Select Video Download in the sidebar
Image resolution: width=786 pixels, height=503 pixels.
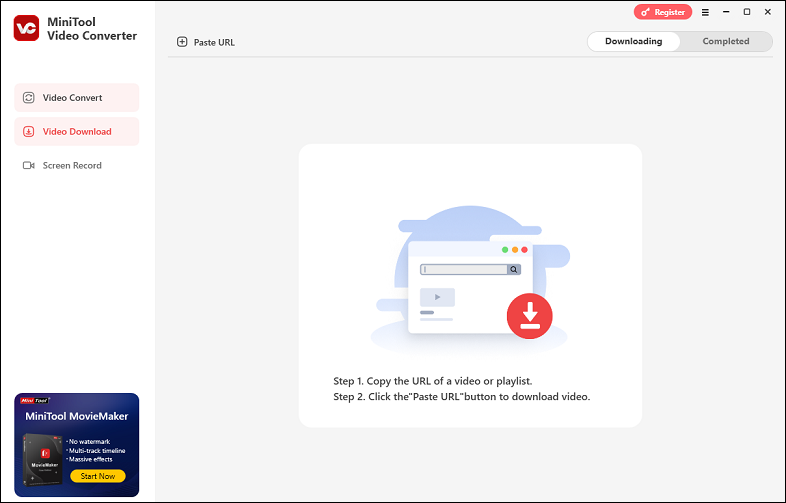pyautogui.click(x=77, y=131)
